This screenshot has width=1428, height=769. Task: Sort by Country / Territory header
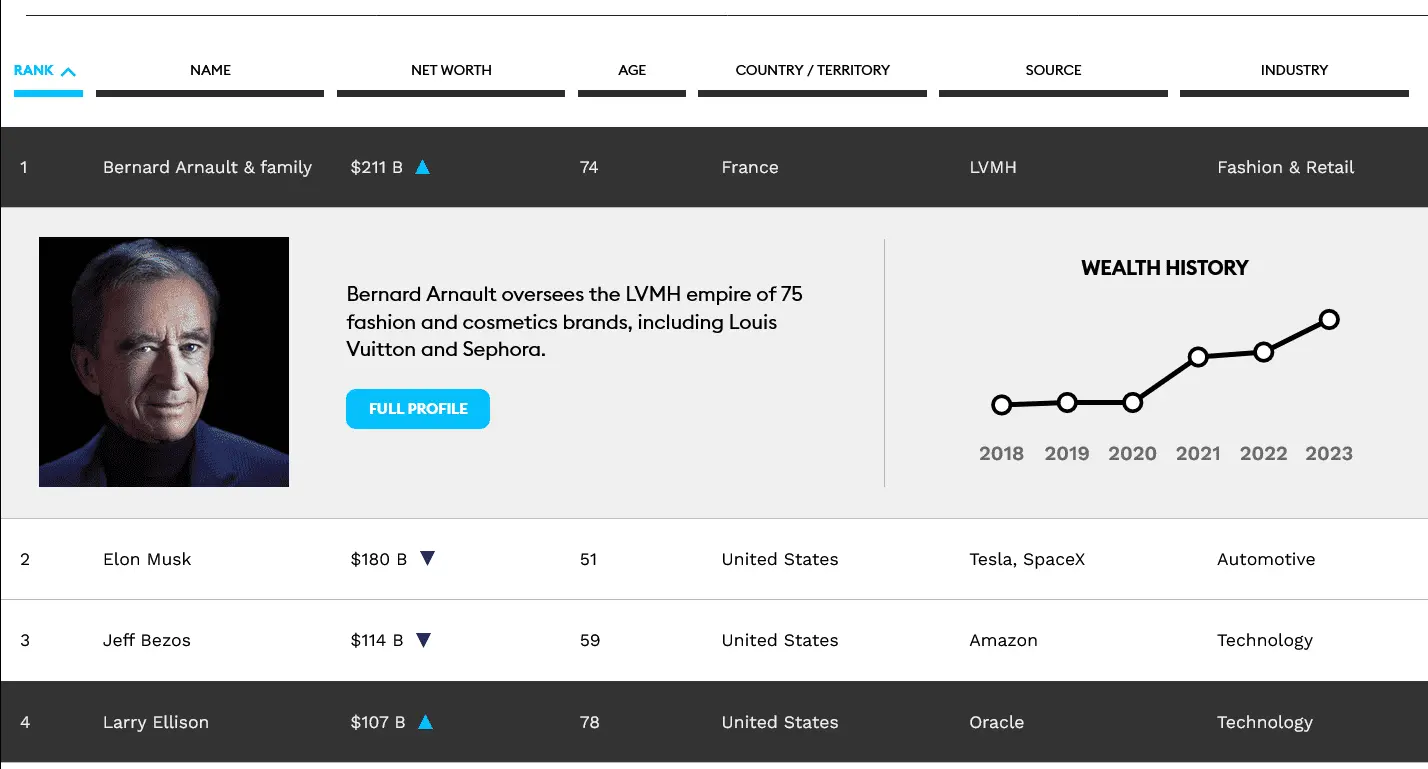point(812,70)
